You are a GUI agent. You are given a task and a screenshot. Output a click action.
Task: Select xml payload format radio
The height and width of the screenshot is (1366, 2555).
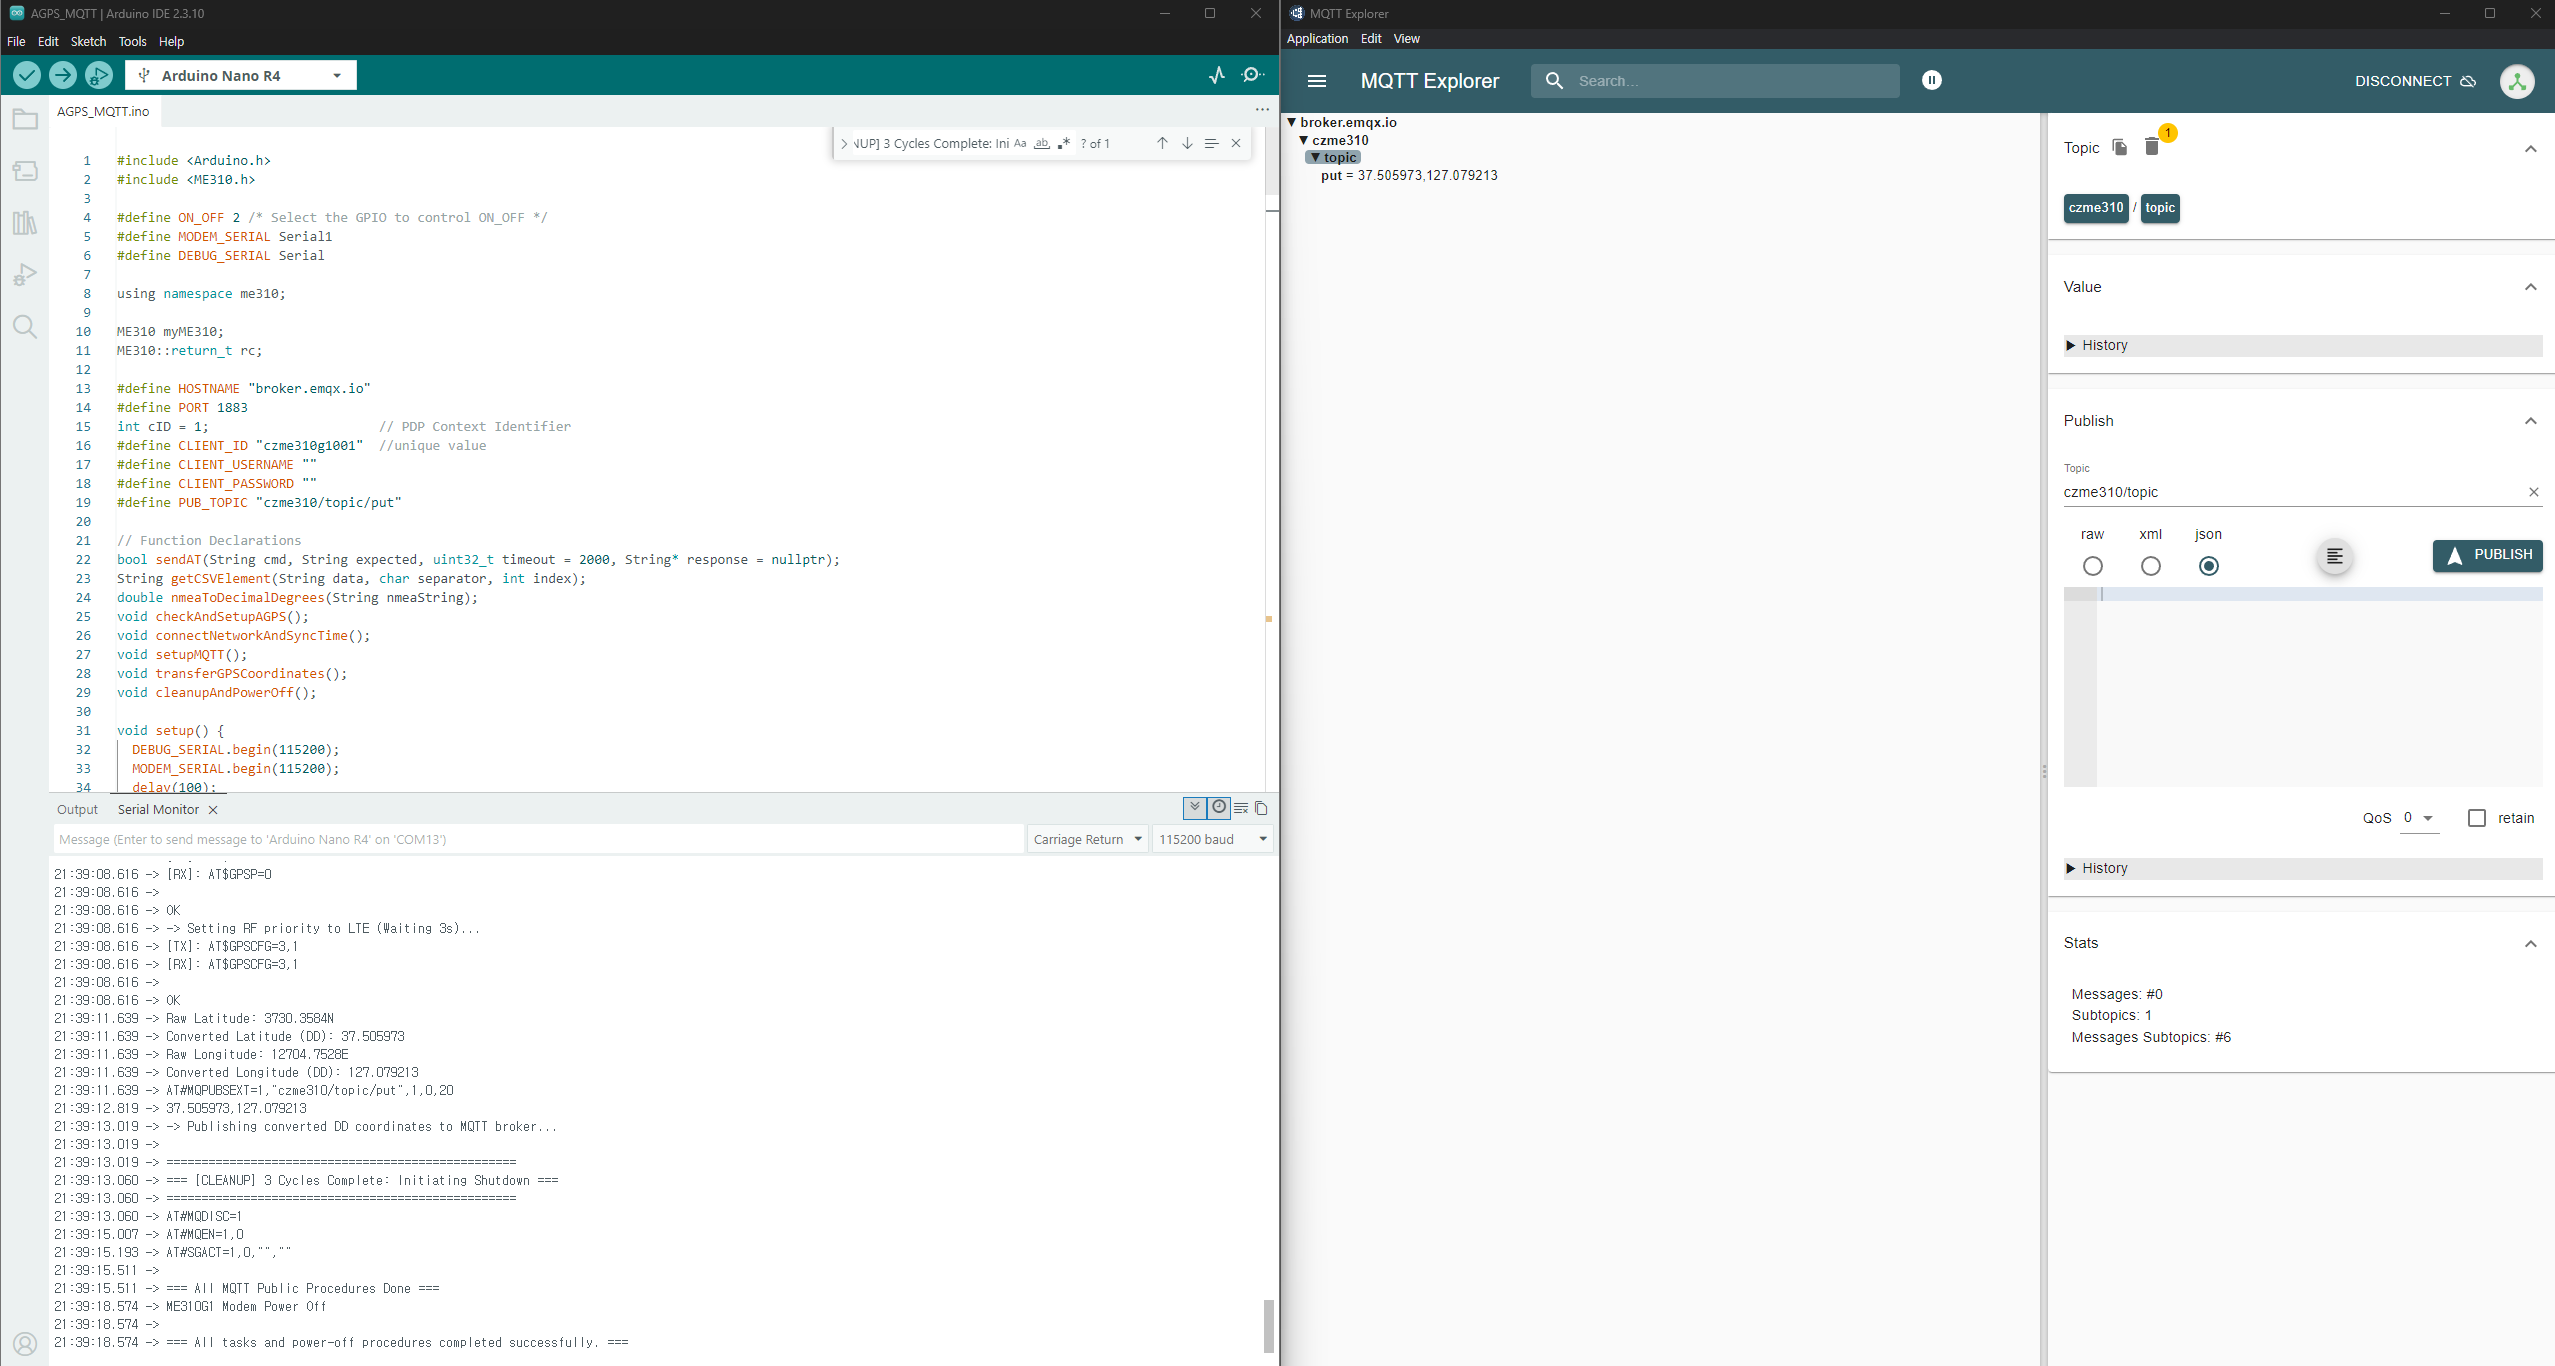2150,566
